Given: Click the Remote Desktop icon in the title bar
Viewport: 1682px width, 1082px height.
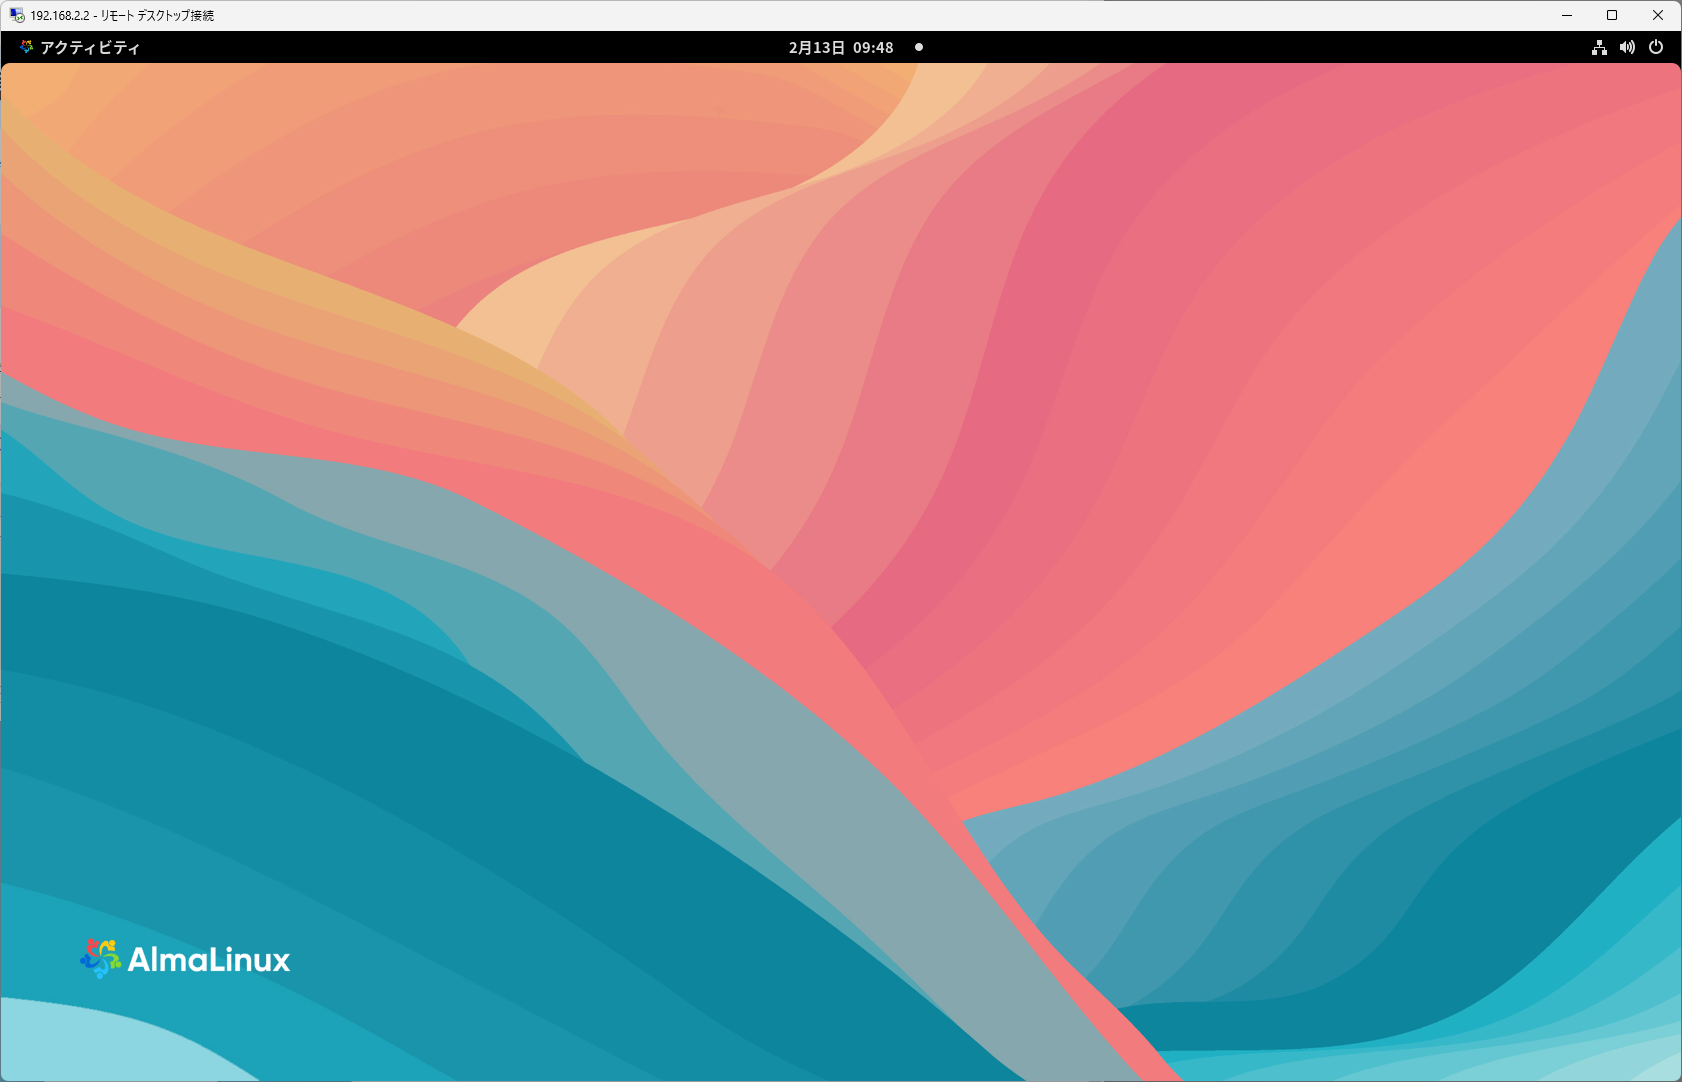Looking at the screenshot, I should click(17, 15).
